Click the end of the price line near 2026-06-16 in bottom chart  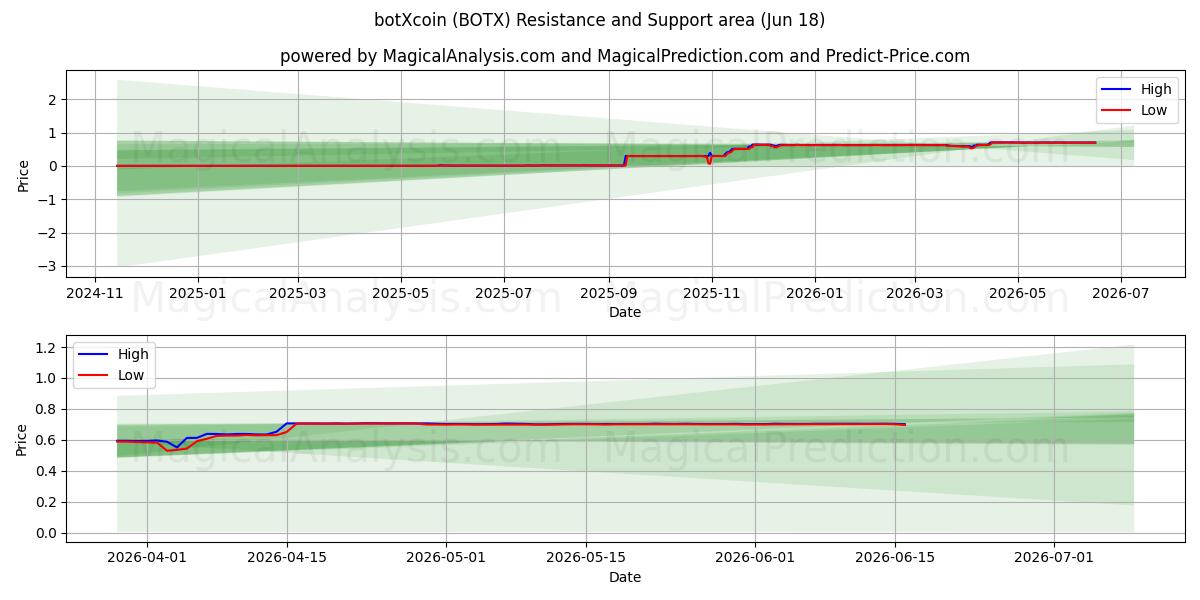pos(905,425)
